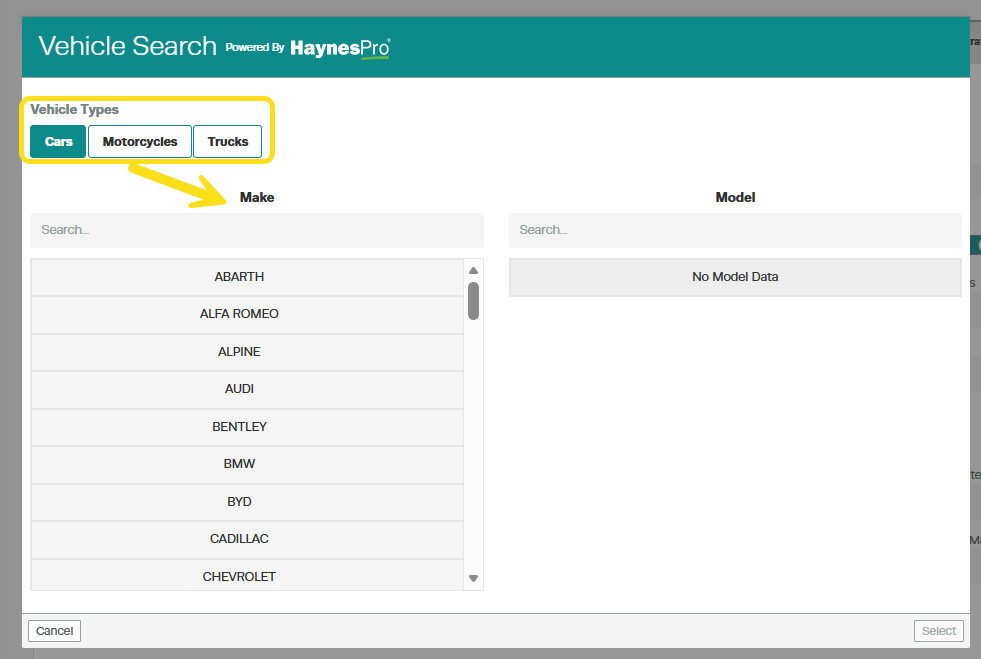The width and height of the screenshot is (981, 659).
Task: Click the make list scroll down arrow
Action: (x=474, y=578)
